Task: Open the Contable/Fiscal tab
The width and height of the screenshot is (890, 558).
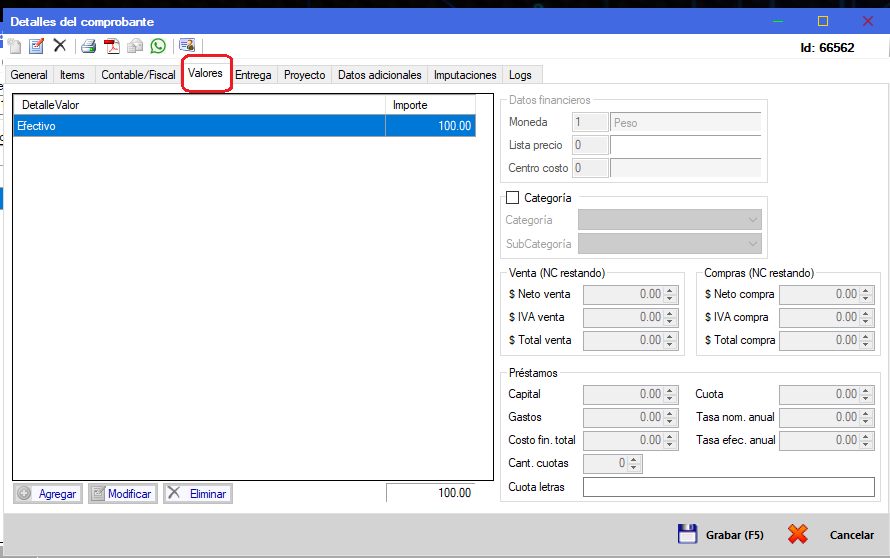Action: [138, 75]
